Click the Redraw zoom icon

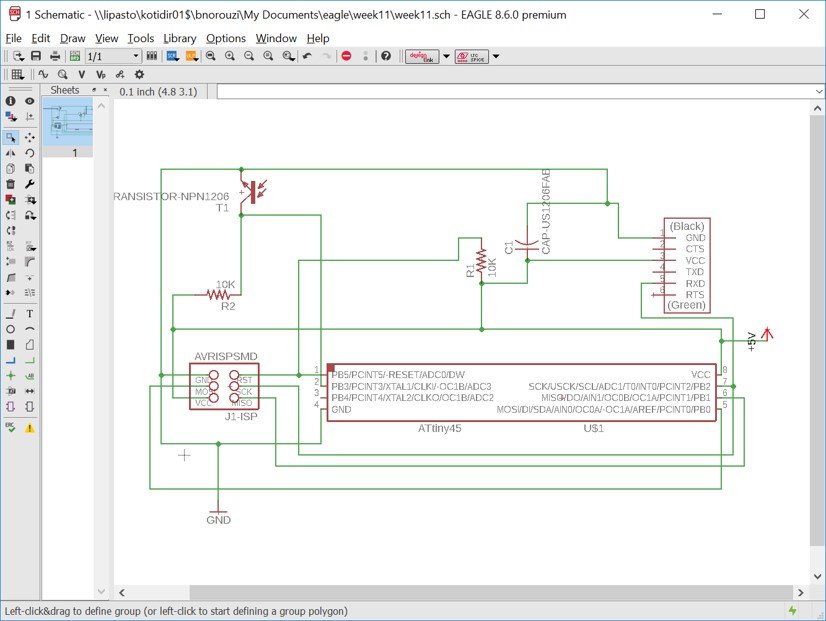pos(268,56)
